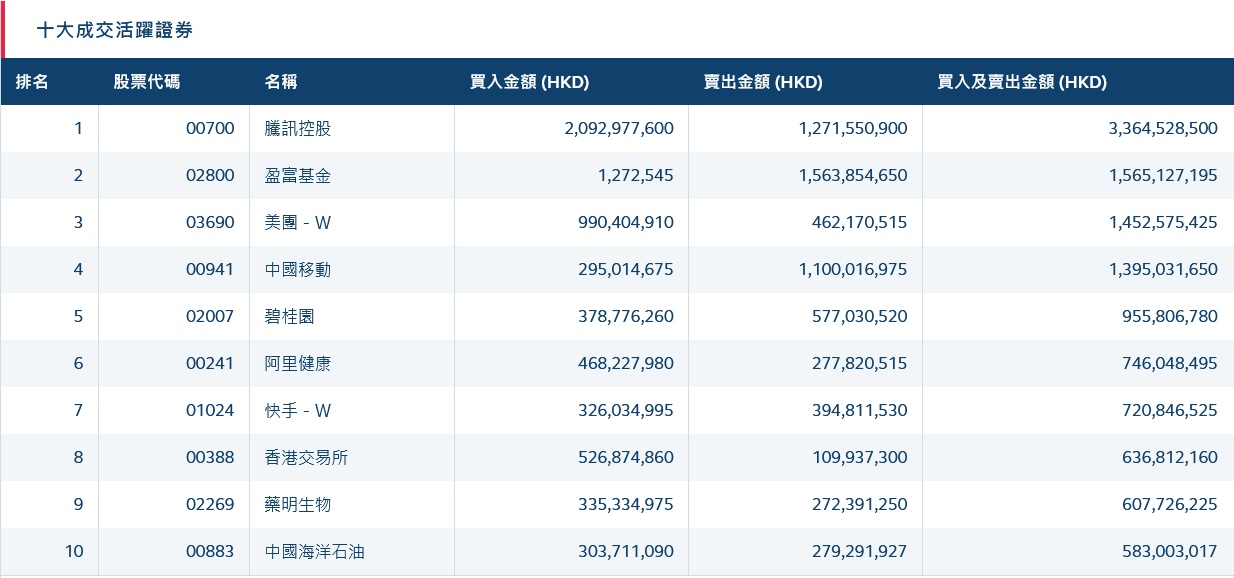The image size is (1234, 578).
Task: Select total amount 1,452,575,425
Action: (x=1163, y=222)
